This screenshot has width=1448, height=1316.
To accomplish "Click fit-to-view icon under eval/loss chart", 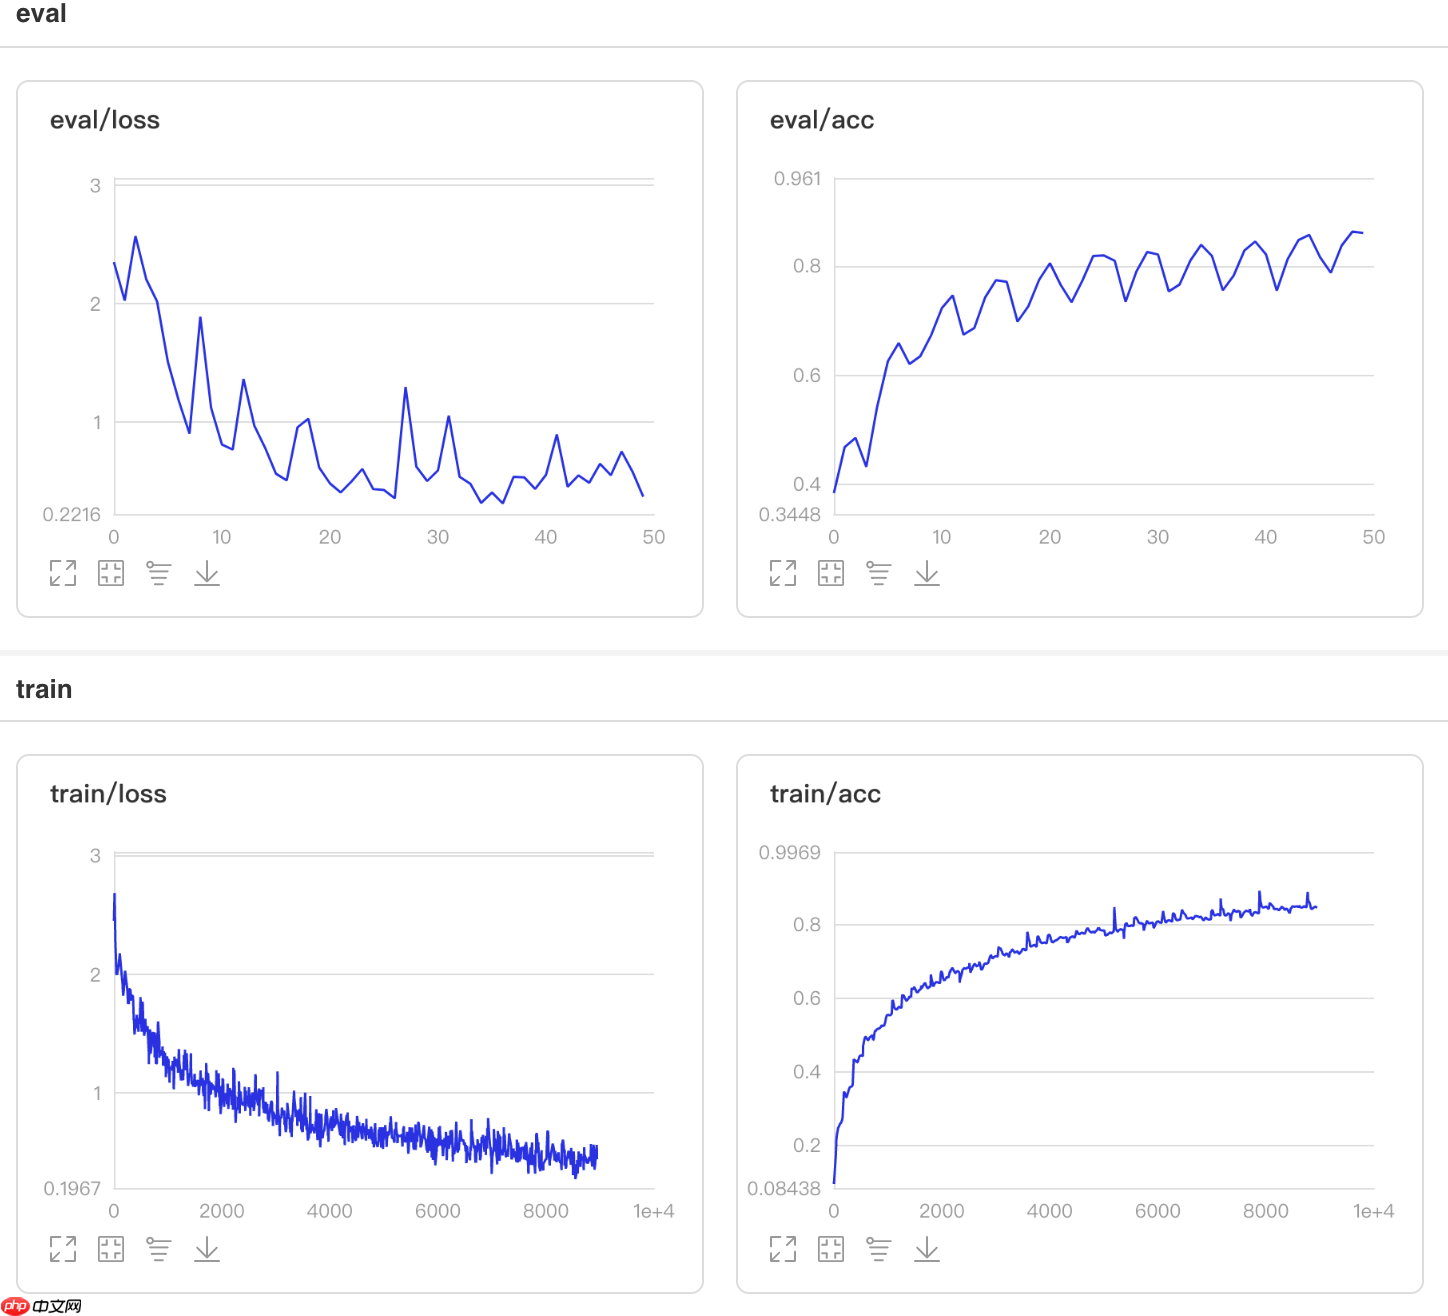I will click(111, 573).
